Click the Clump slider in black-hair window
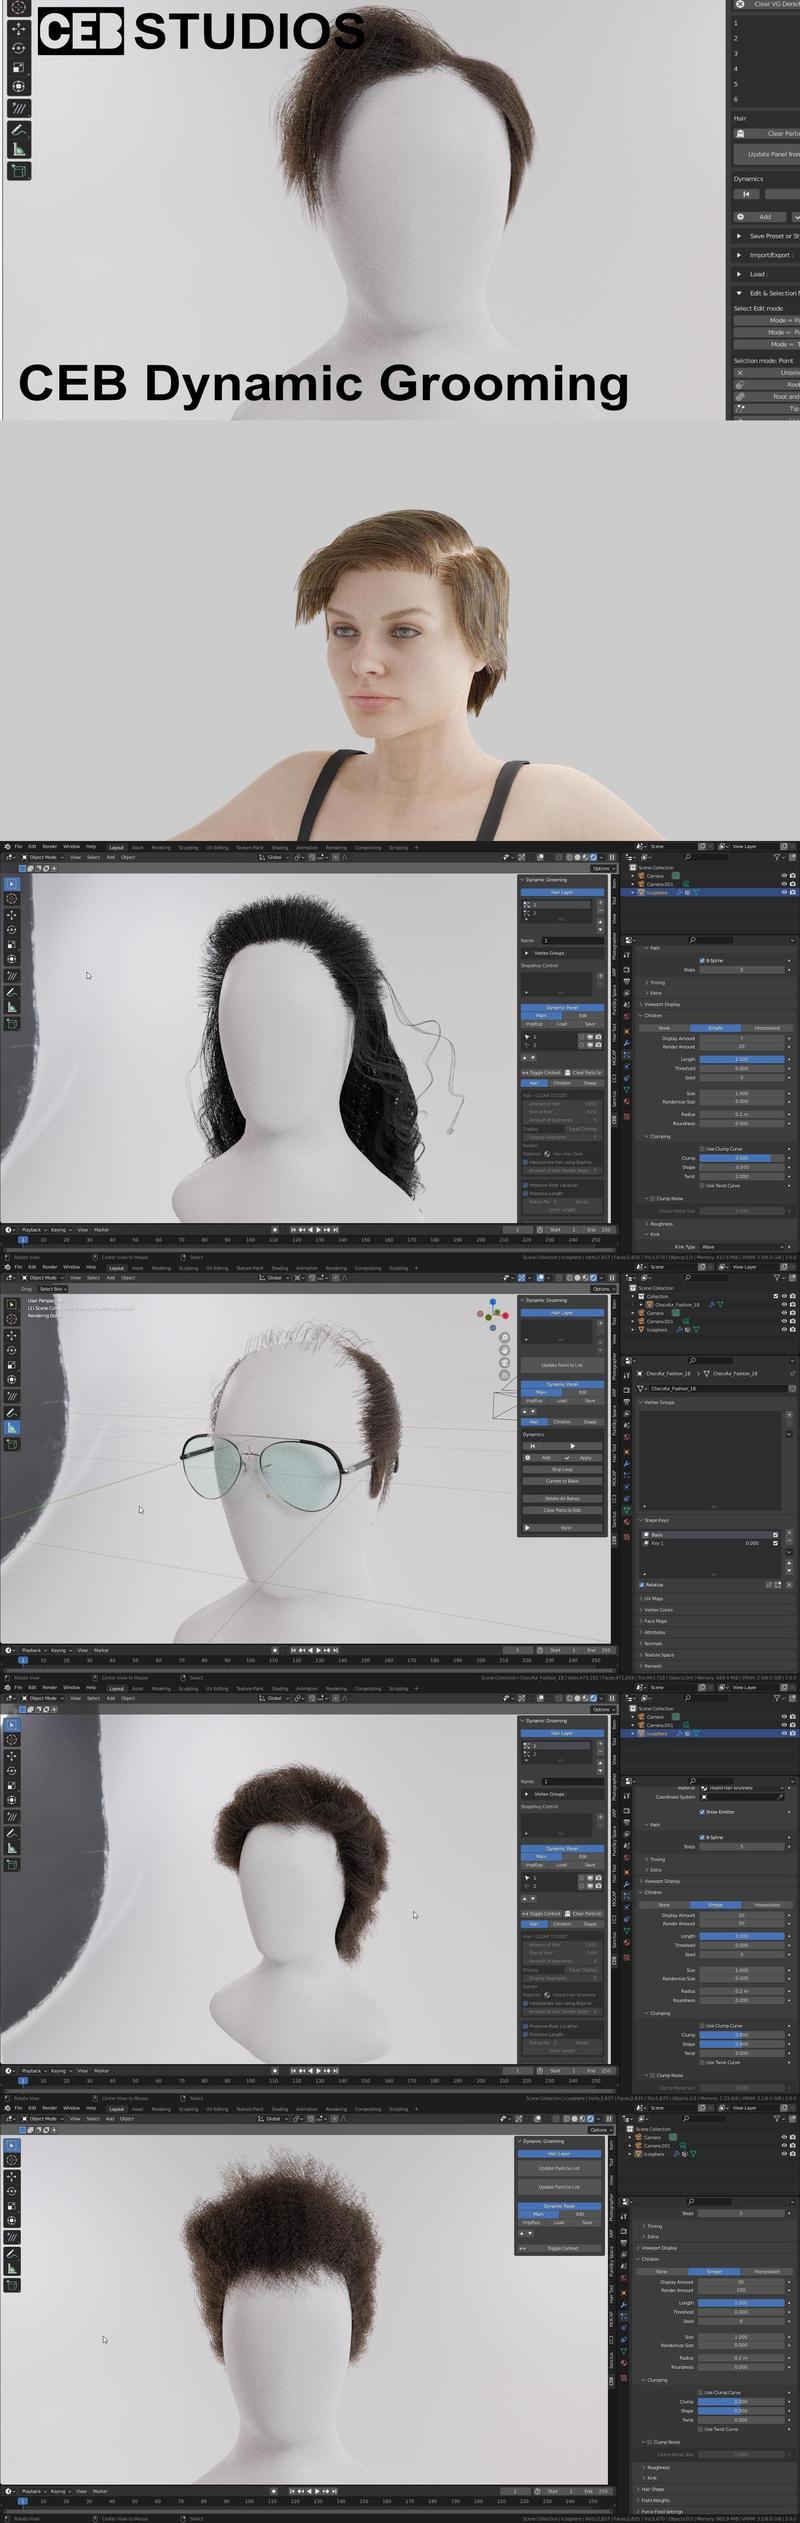The height and width of the screenshot is (2523, 800). point(742,1158)
